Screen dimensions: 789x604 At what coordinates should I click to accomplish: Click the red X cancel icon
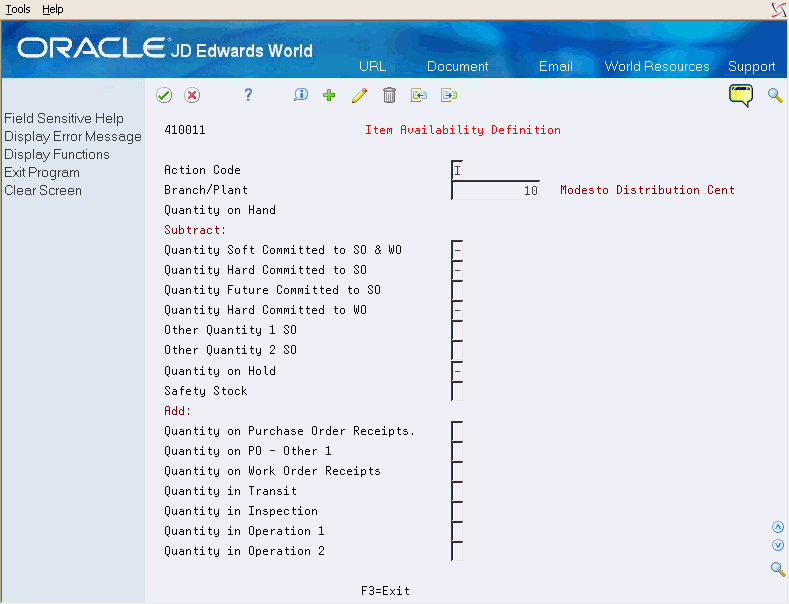pos(192,95)
